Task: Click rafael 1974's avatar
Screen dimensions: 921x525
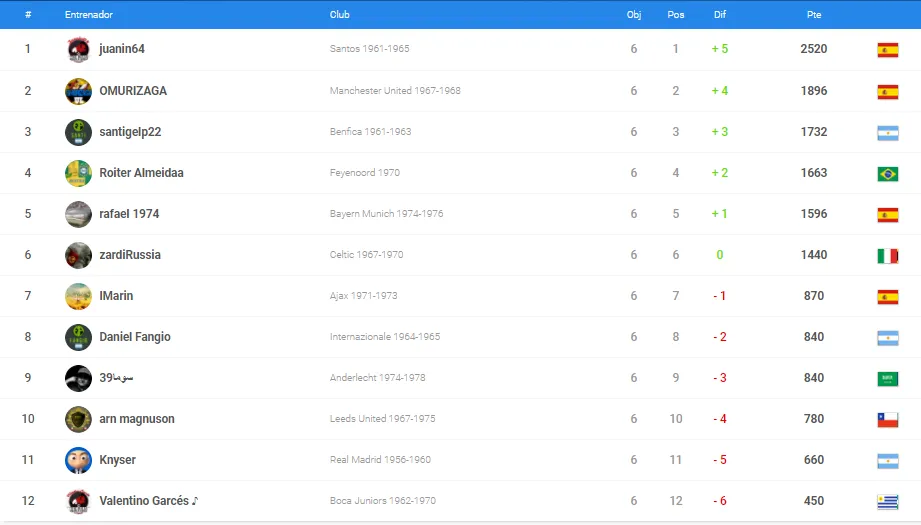Action: (78, 214)
